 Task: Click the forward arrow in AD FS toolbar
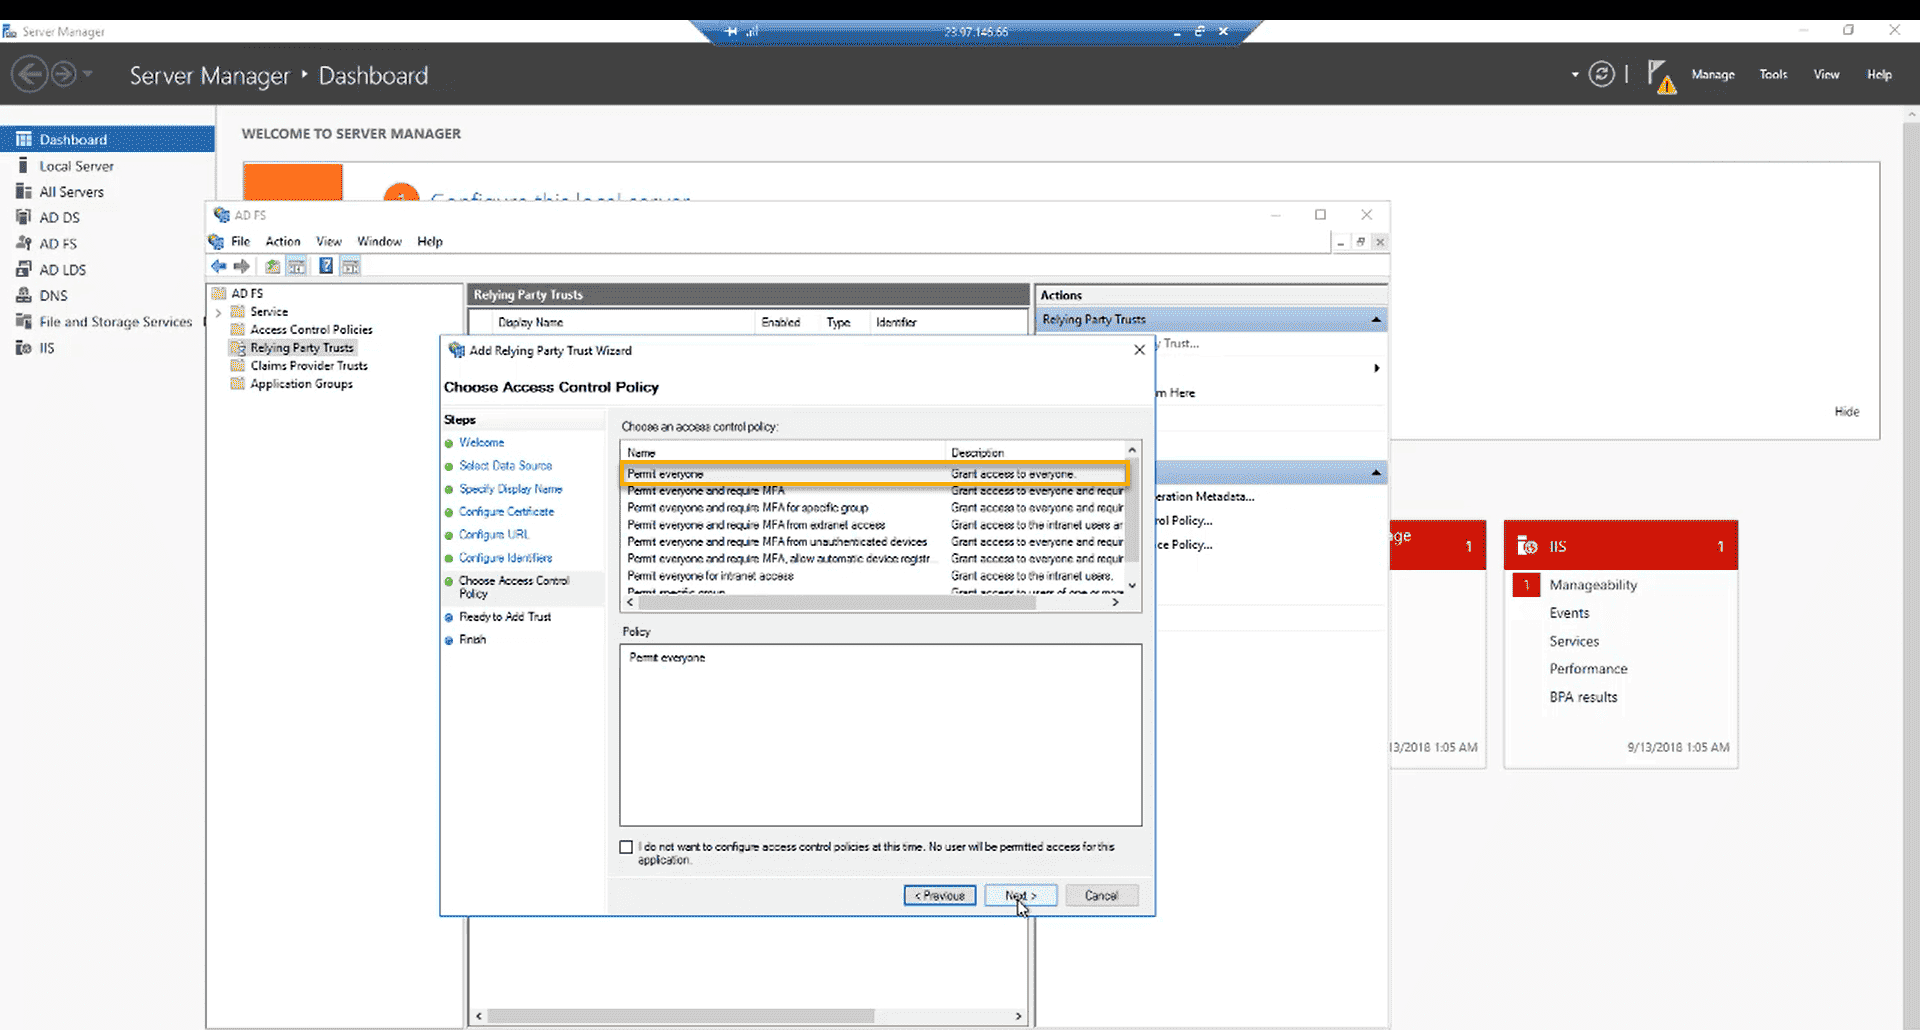pos(242,266)
